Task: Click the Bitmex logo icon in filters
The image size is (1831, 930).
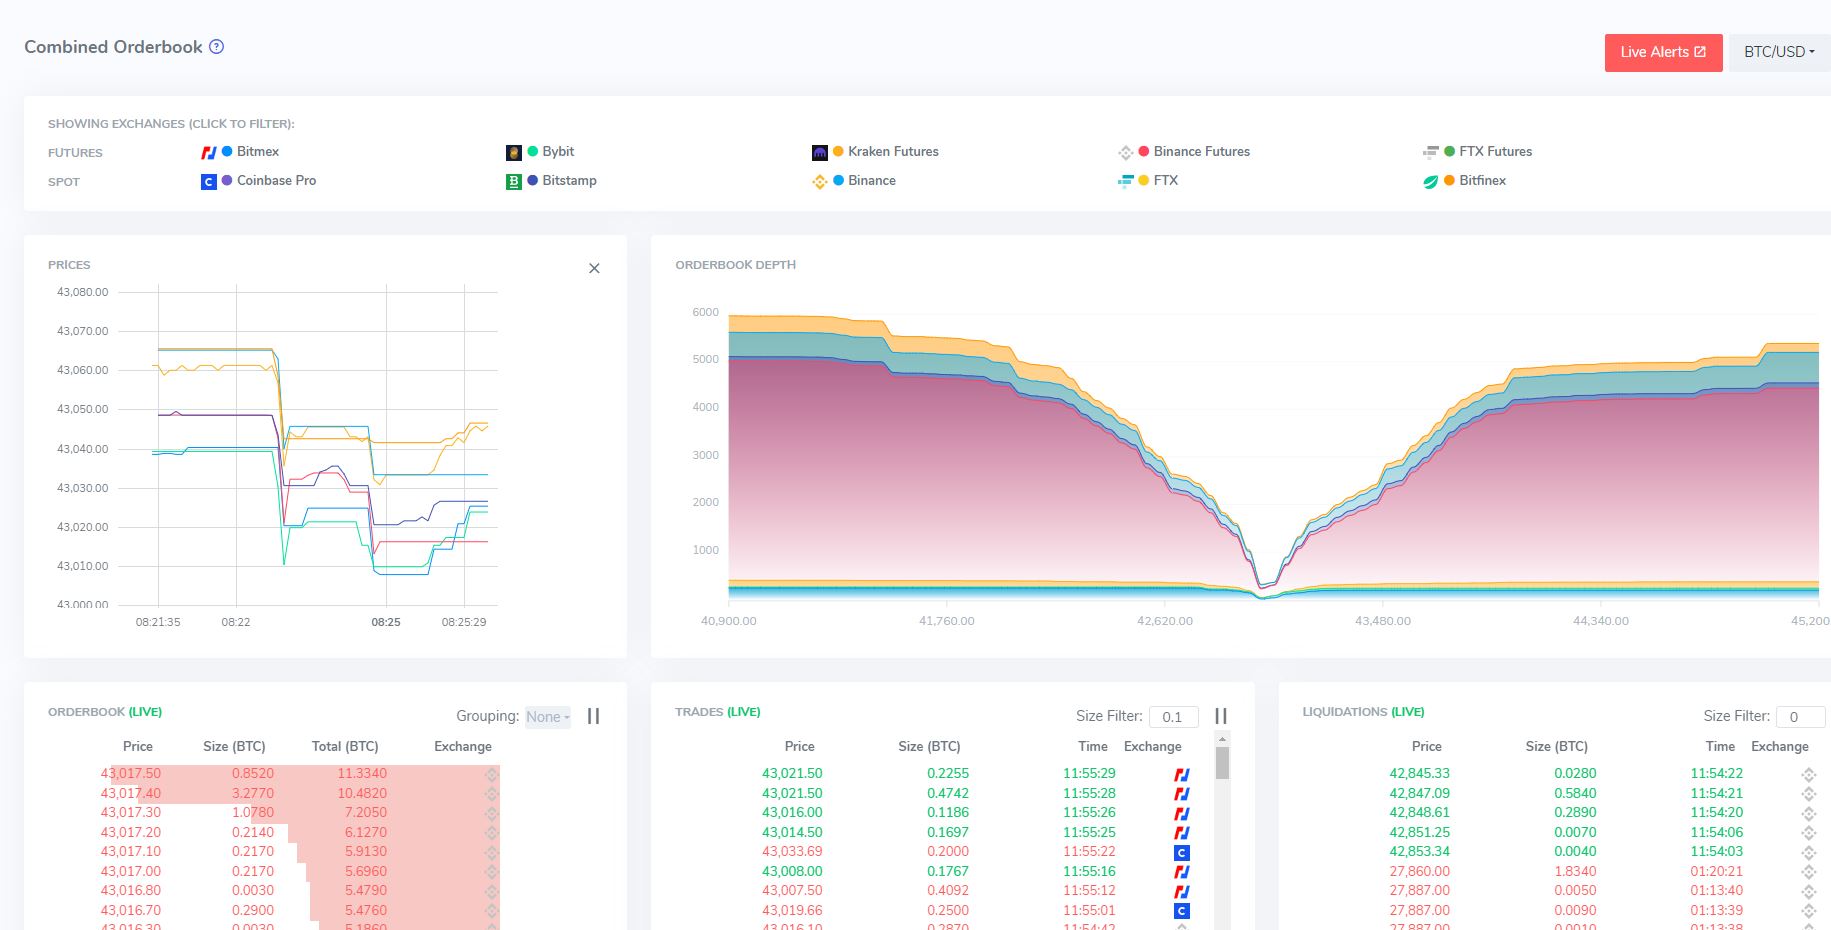Action: pos(208,153)
